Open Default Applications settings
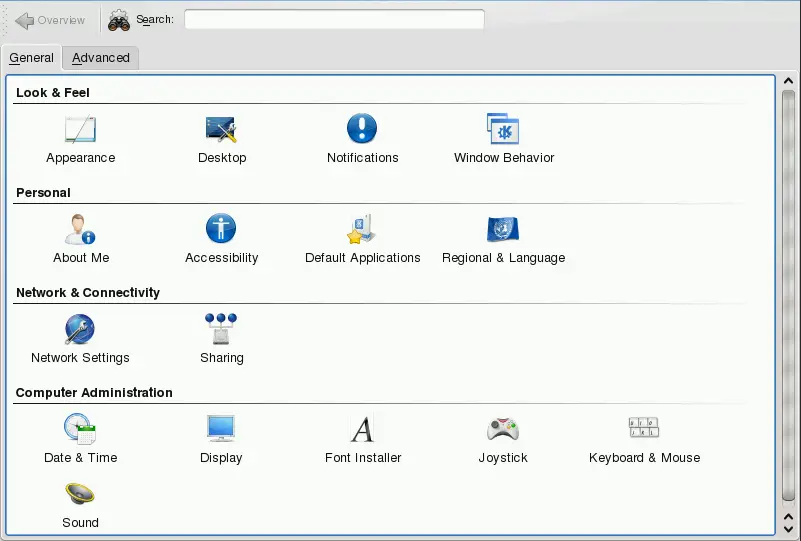This screenshot has height=541, width=801. [x=362, y=230]
